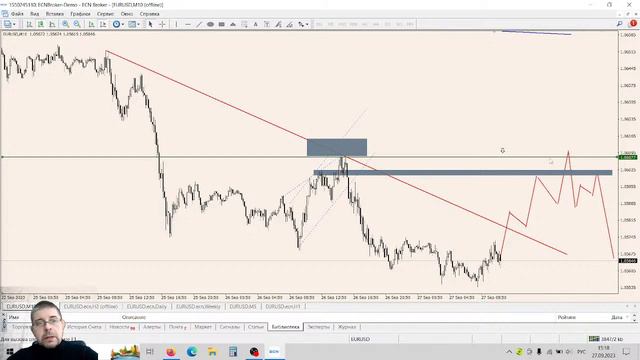Open the Файл menu
The width and height of the screenshot is (640, 360).
click(17, 14)
